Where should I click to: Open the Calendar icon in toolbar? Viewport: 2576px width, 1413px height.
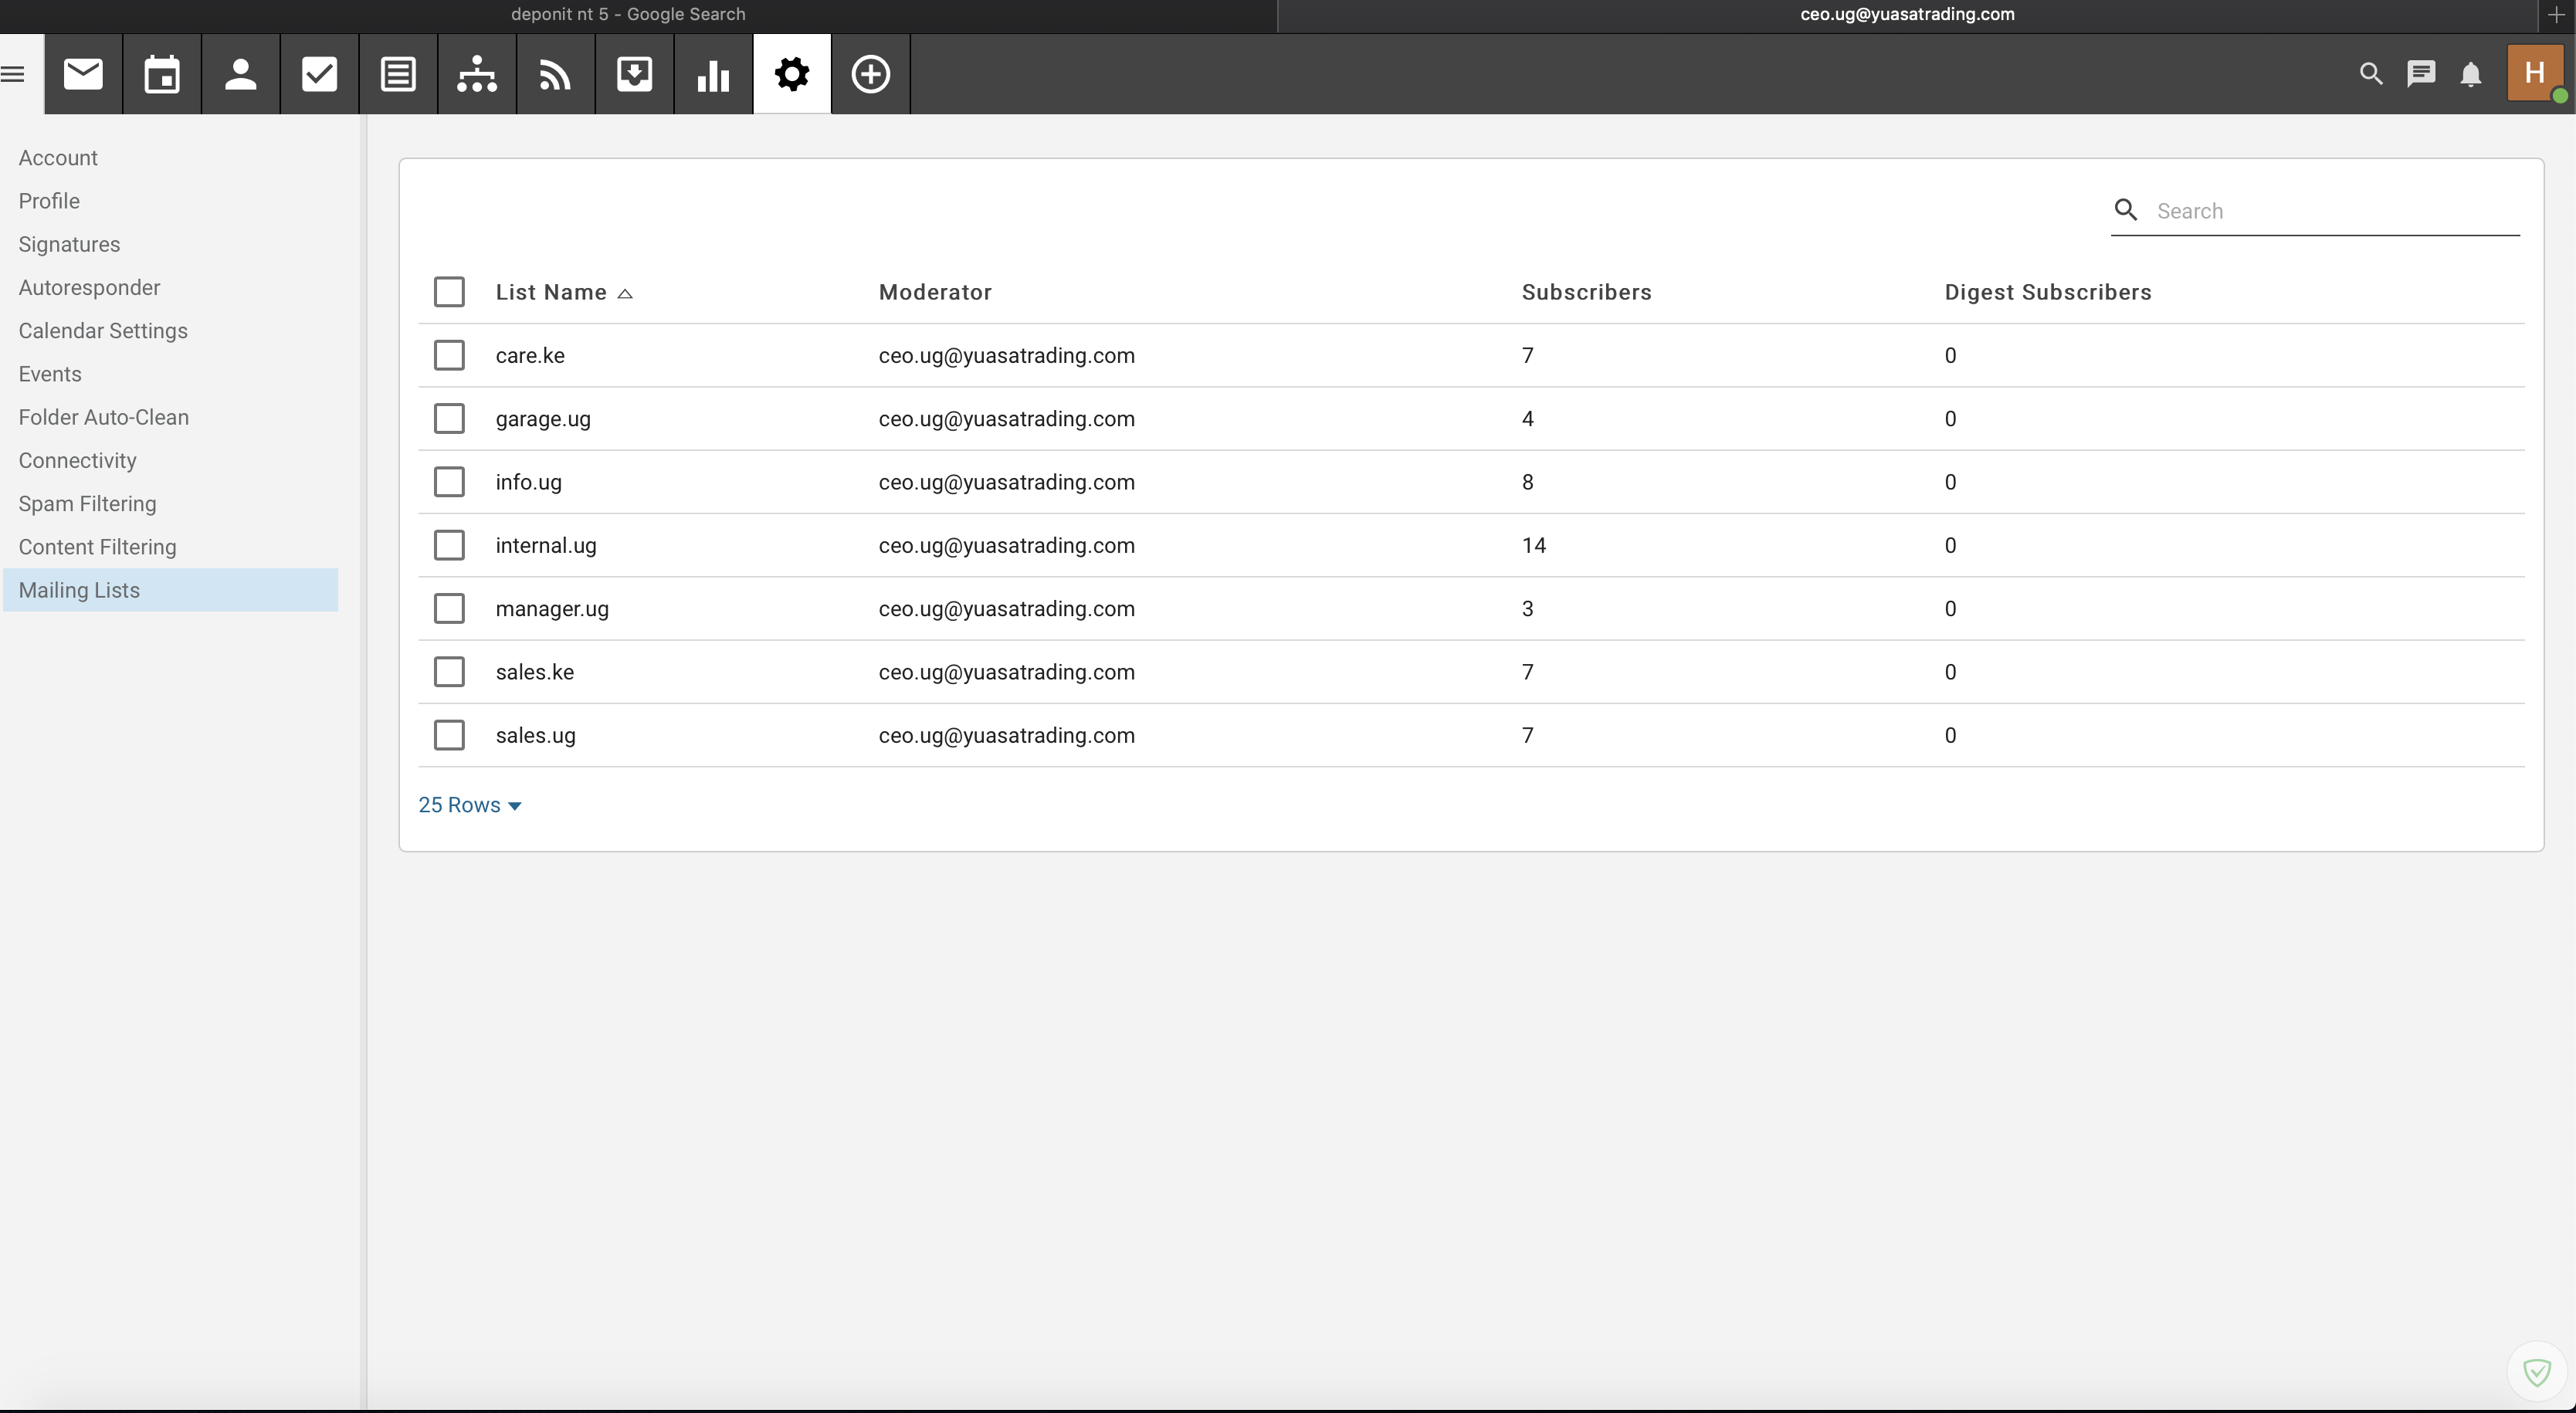point(162,74)
